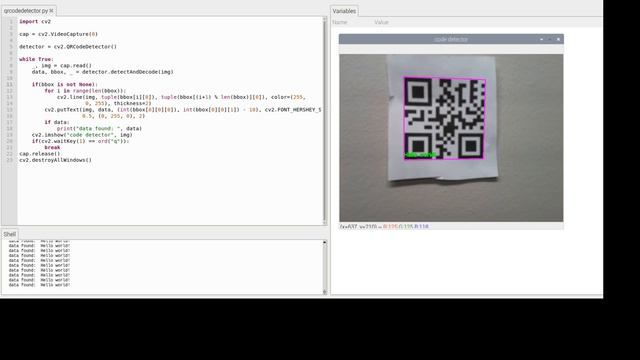Viewport: 640px width, 360px height.
Task: Maximize the code detector window
Action: click(x=550, y=39)
